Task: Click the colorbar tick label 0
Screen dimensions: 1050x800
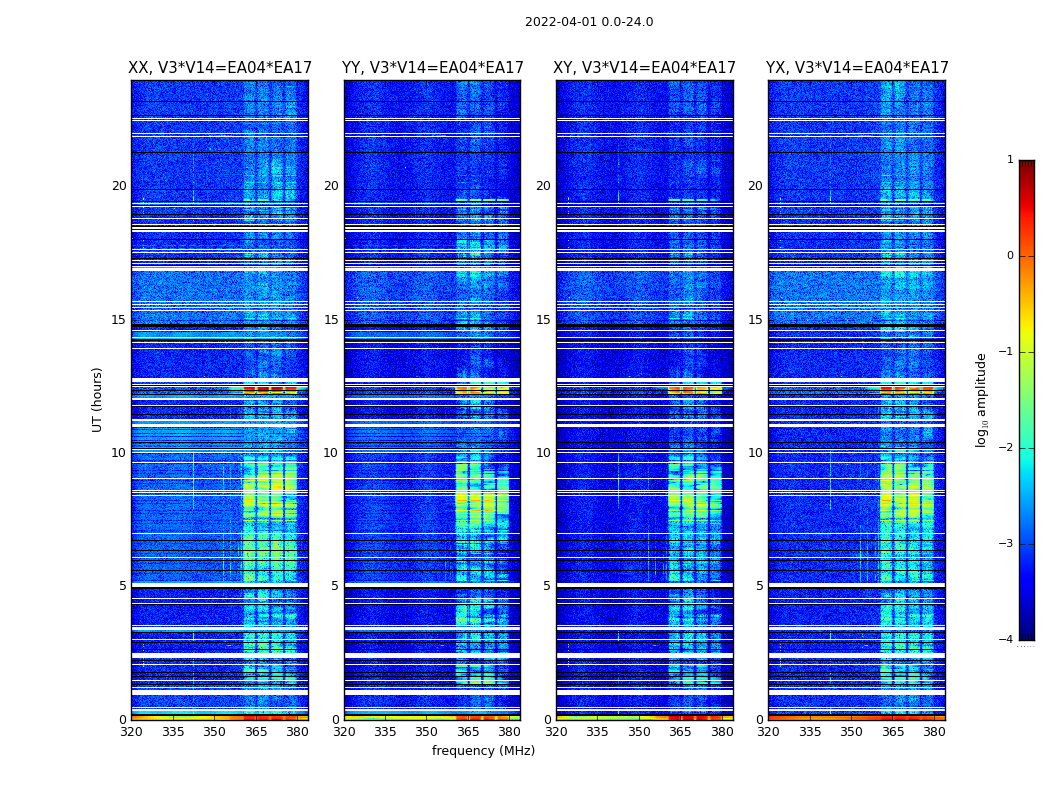Action: (x=1010, y=256)
